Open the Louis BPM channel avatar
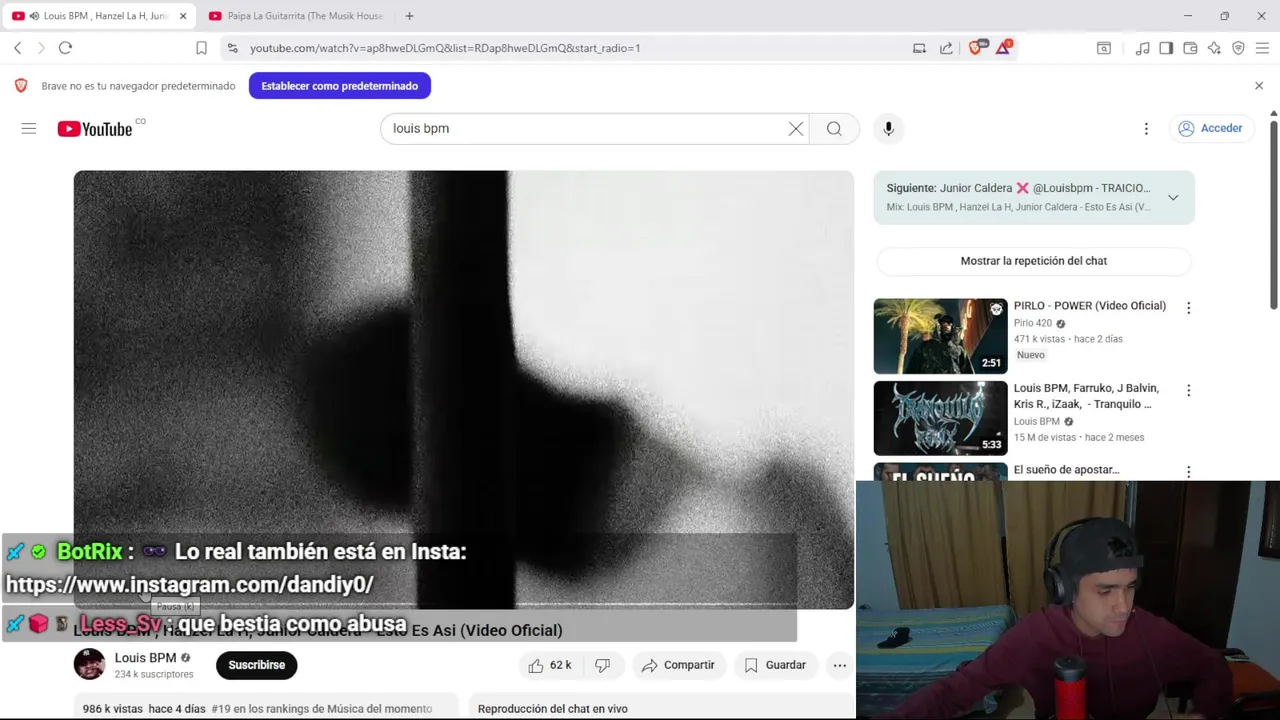 89,664
